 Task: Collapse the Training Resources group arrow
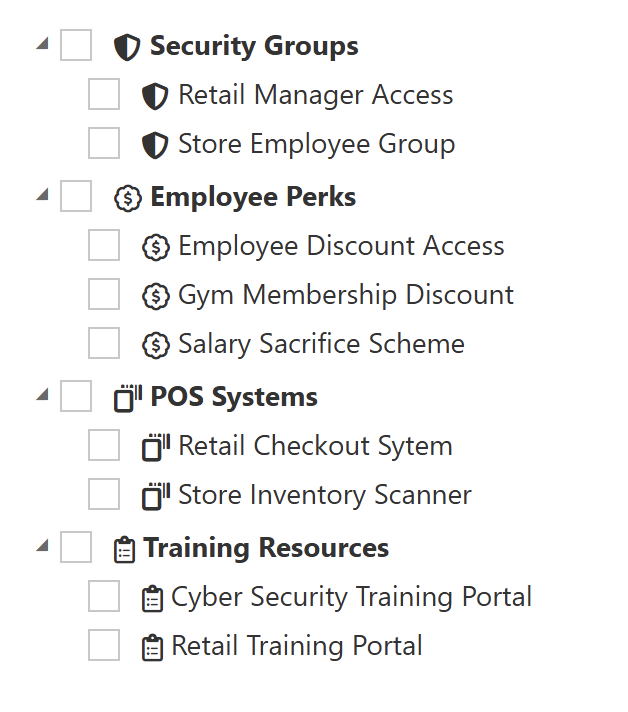(x=42, y=546)
